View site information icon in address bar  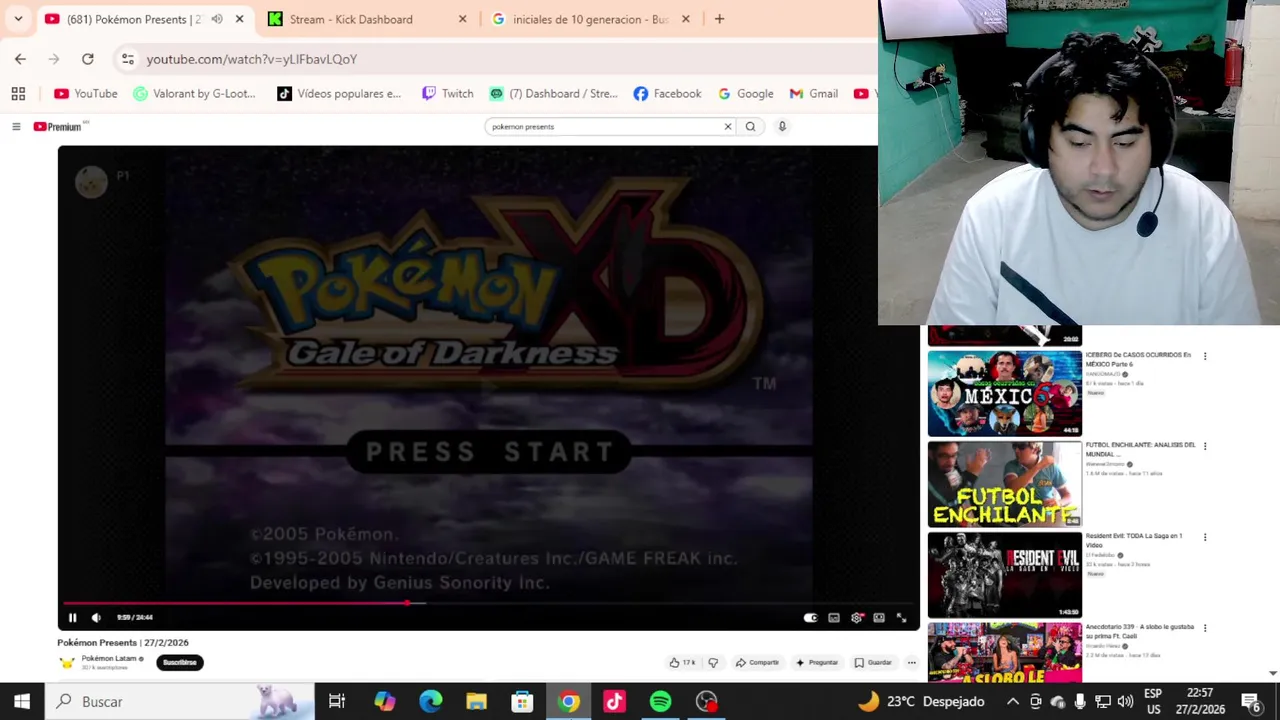point(128,59)
